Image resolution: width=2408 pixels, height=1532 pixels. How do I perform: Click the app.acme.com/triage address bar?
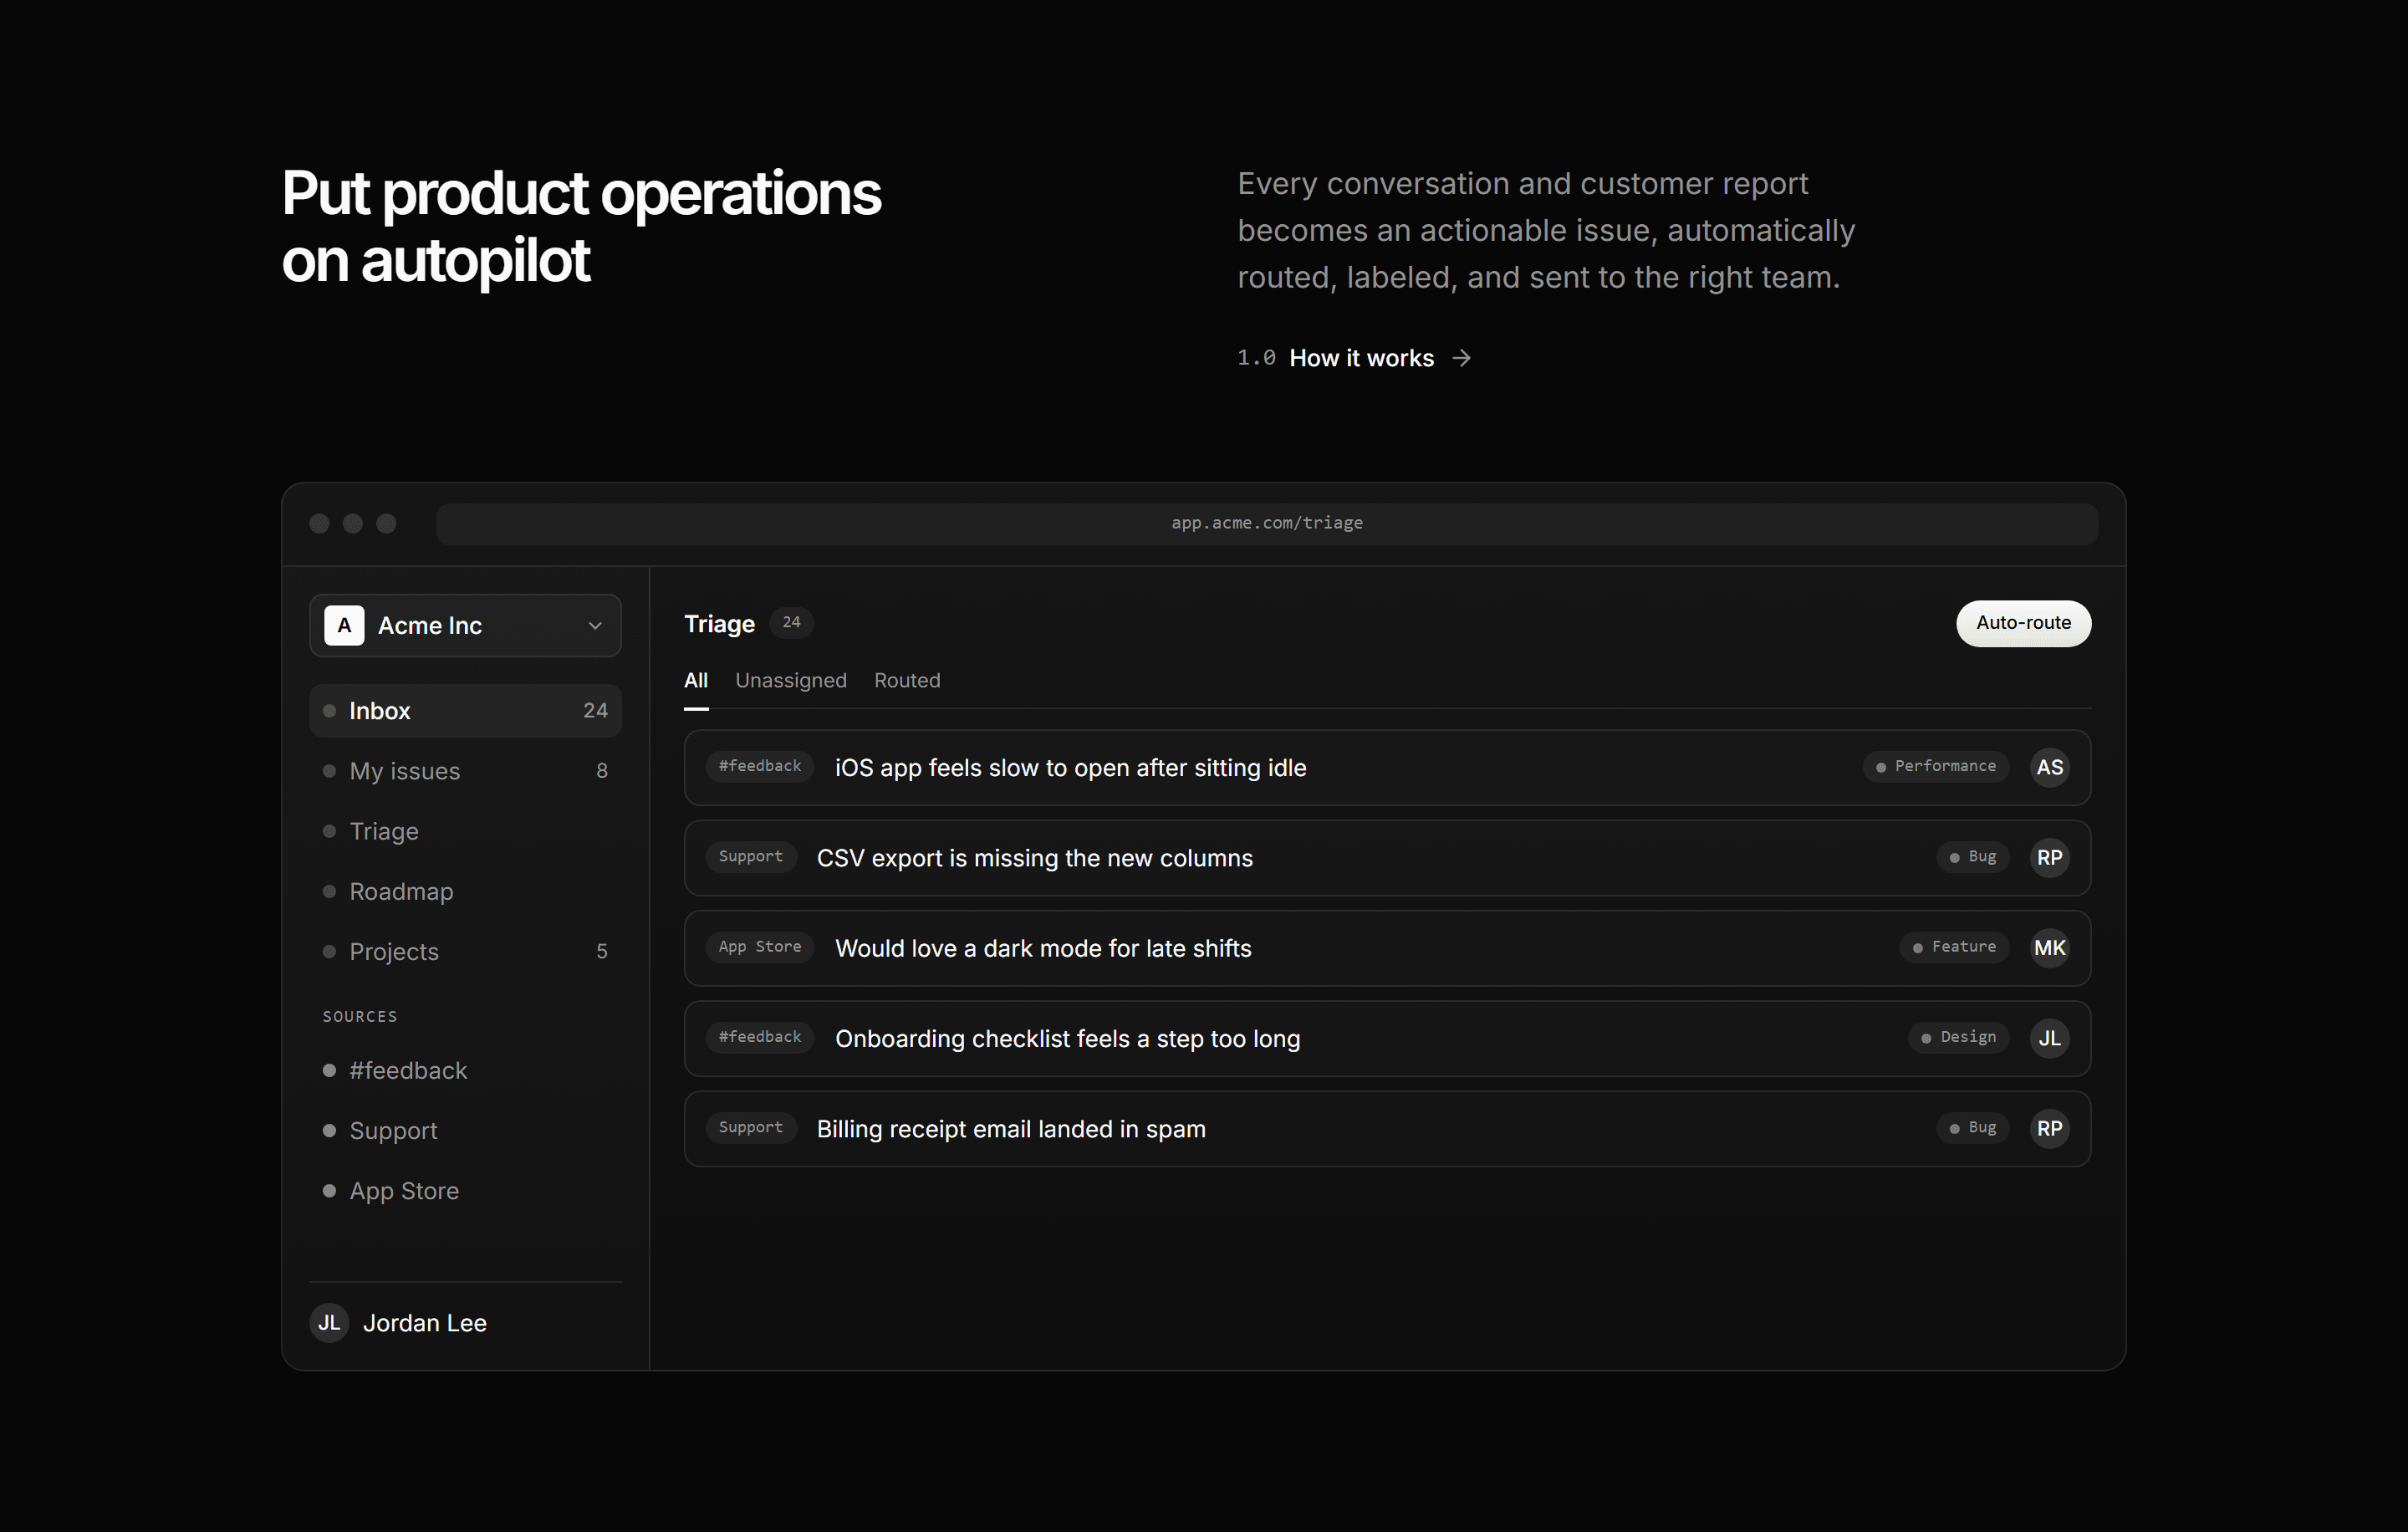(x=1267, y=523)
